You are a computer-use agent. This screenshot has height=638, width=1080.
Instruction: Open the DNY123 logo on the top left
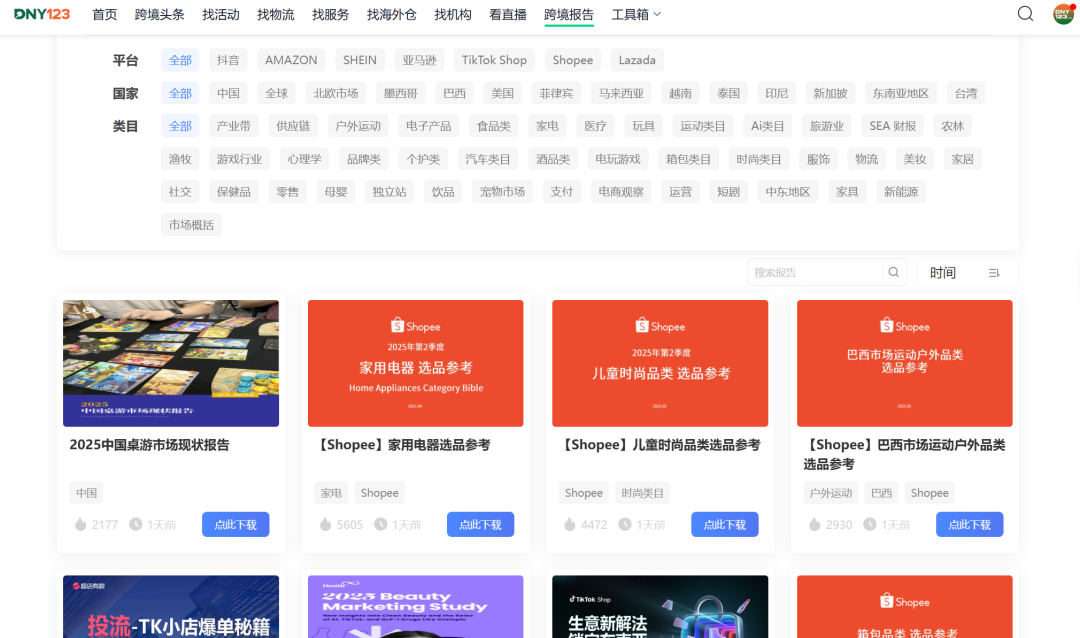click(x=42, y=14)
